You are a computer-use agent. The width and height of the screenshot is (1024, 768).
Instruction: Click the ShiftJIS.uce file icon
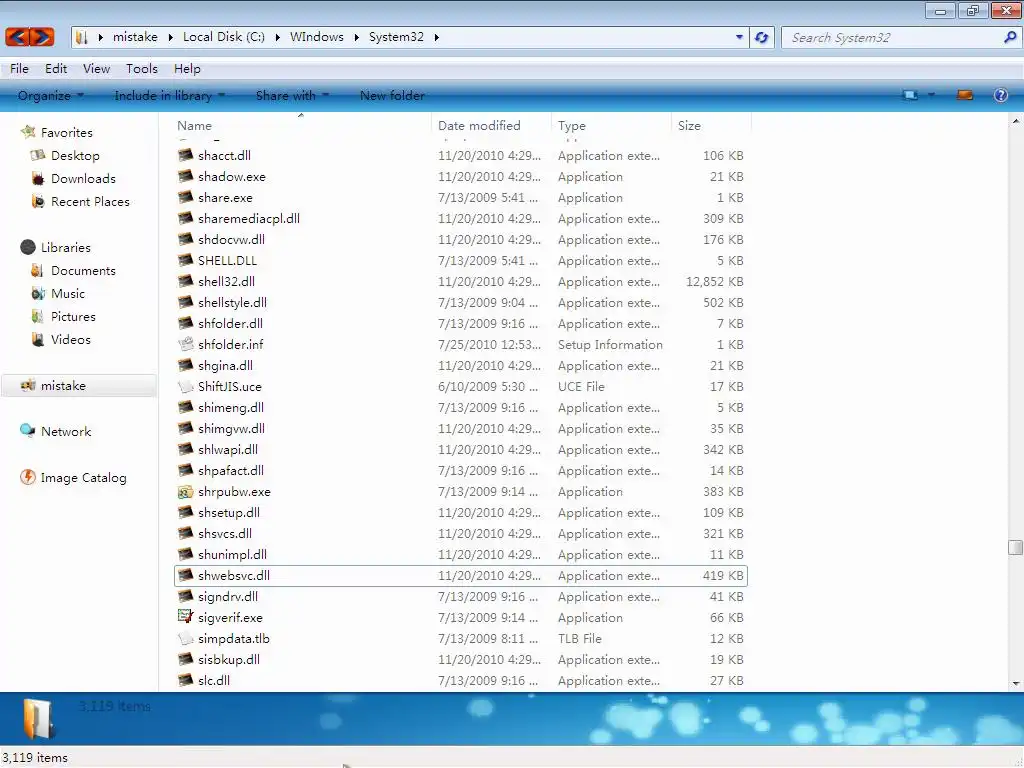(x=185, y=387)
